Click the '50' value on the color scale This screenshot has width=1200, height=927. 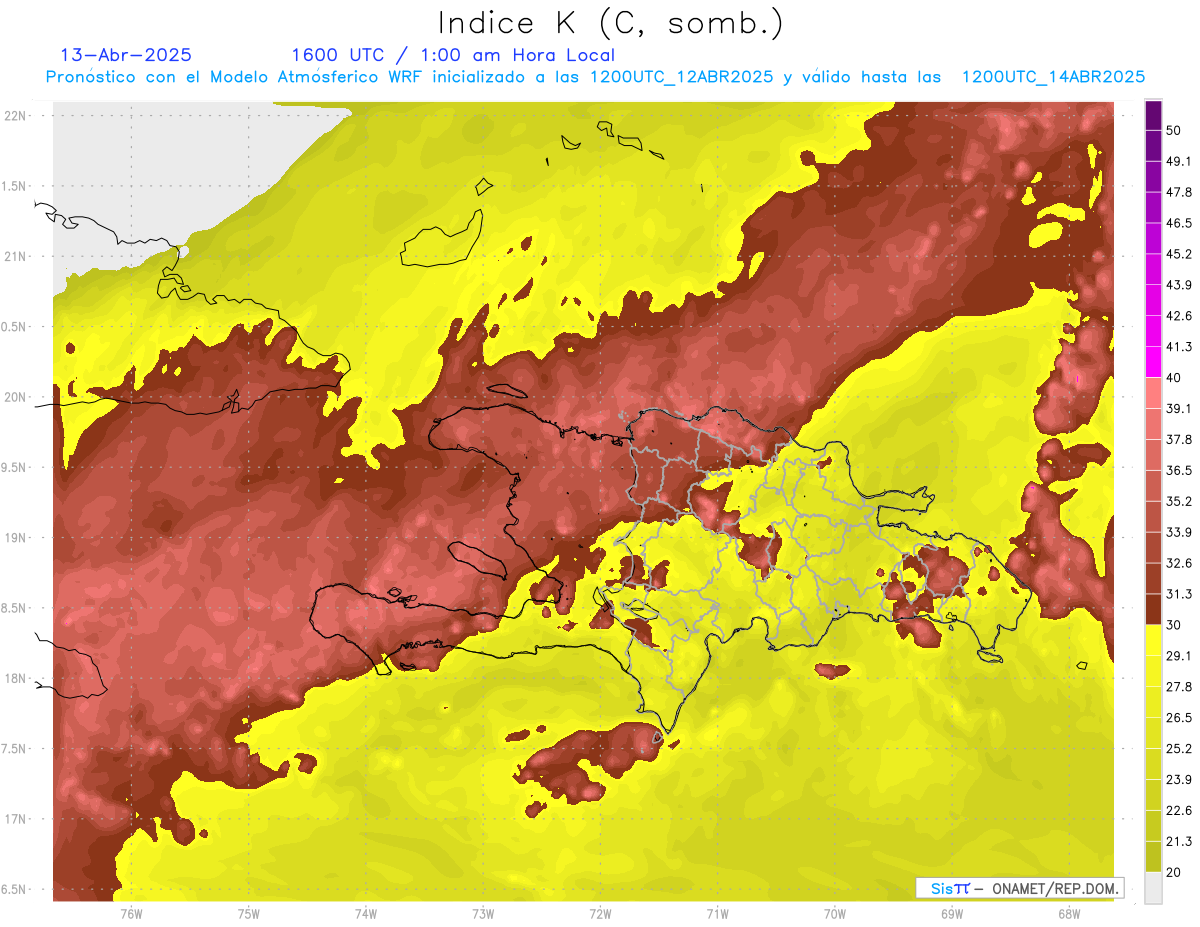[x=1173, y=130]
